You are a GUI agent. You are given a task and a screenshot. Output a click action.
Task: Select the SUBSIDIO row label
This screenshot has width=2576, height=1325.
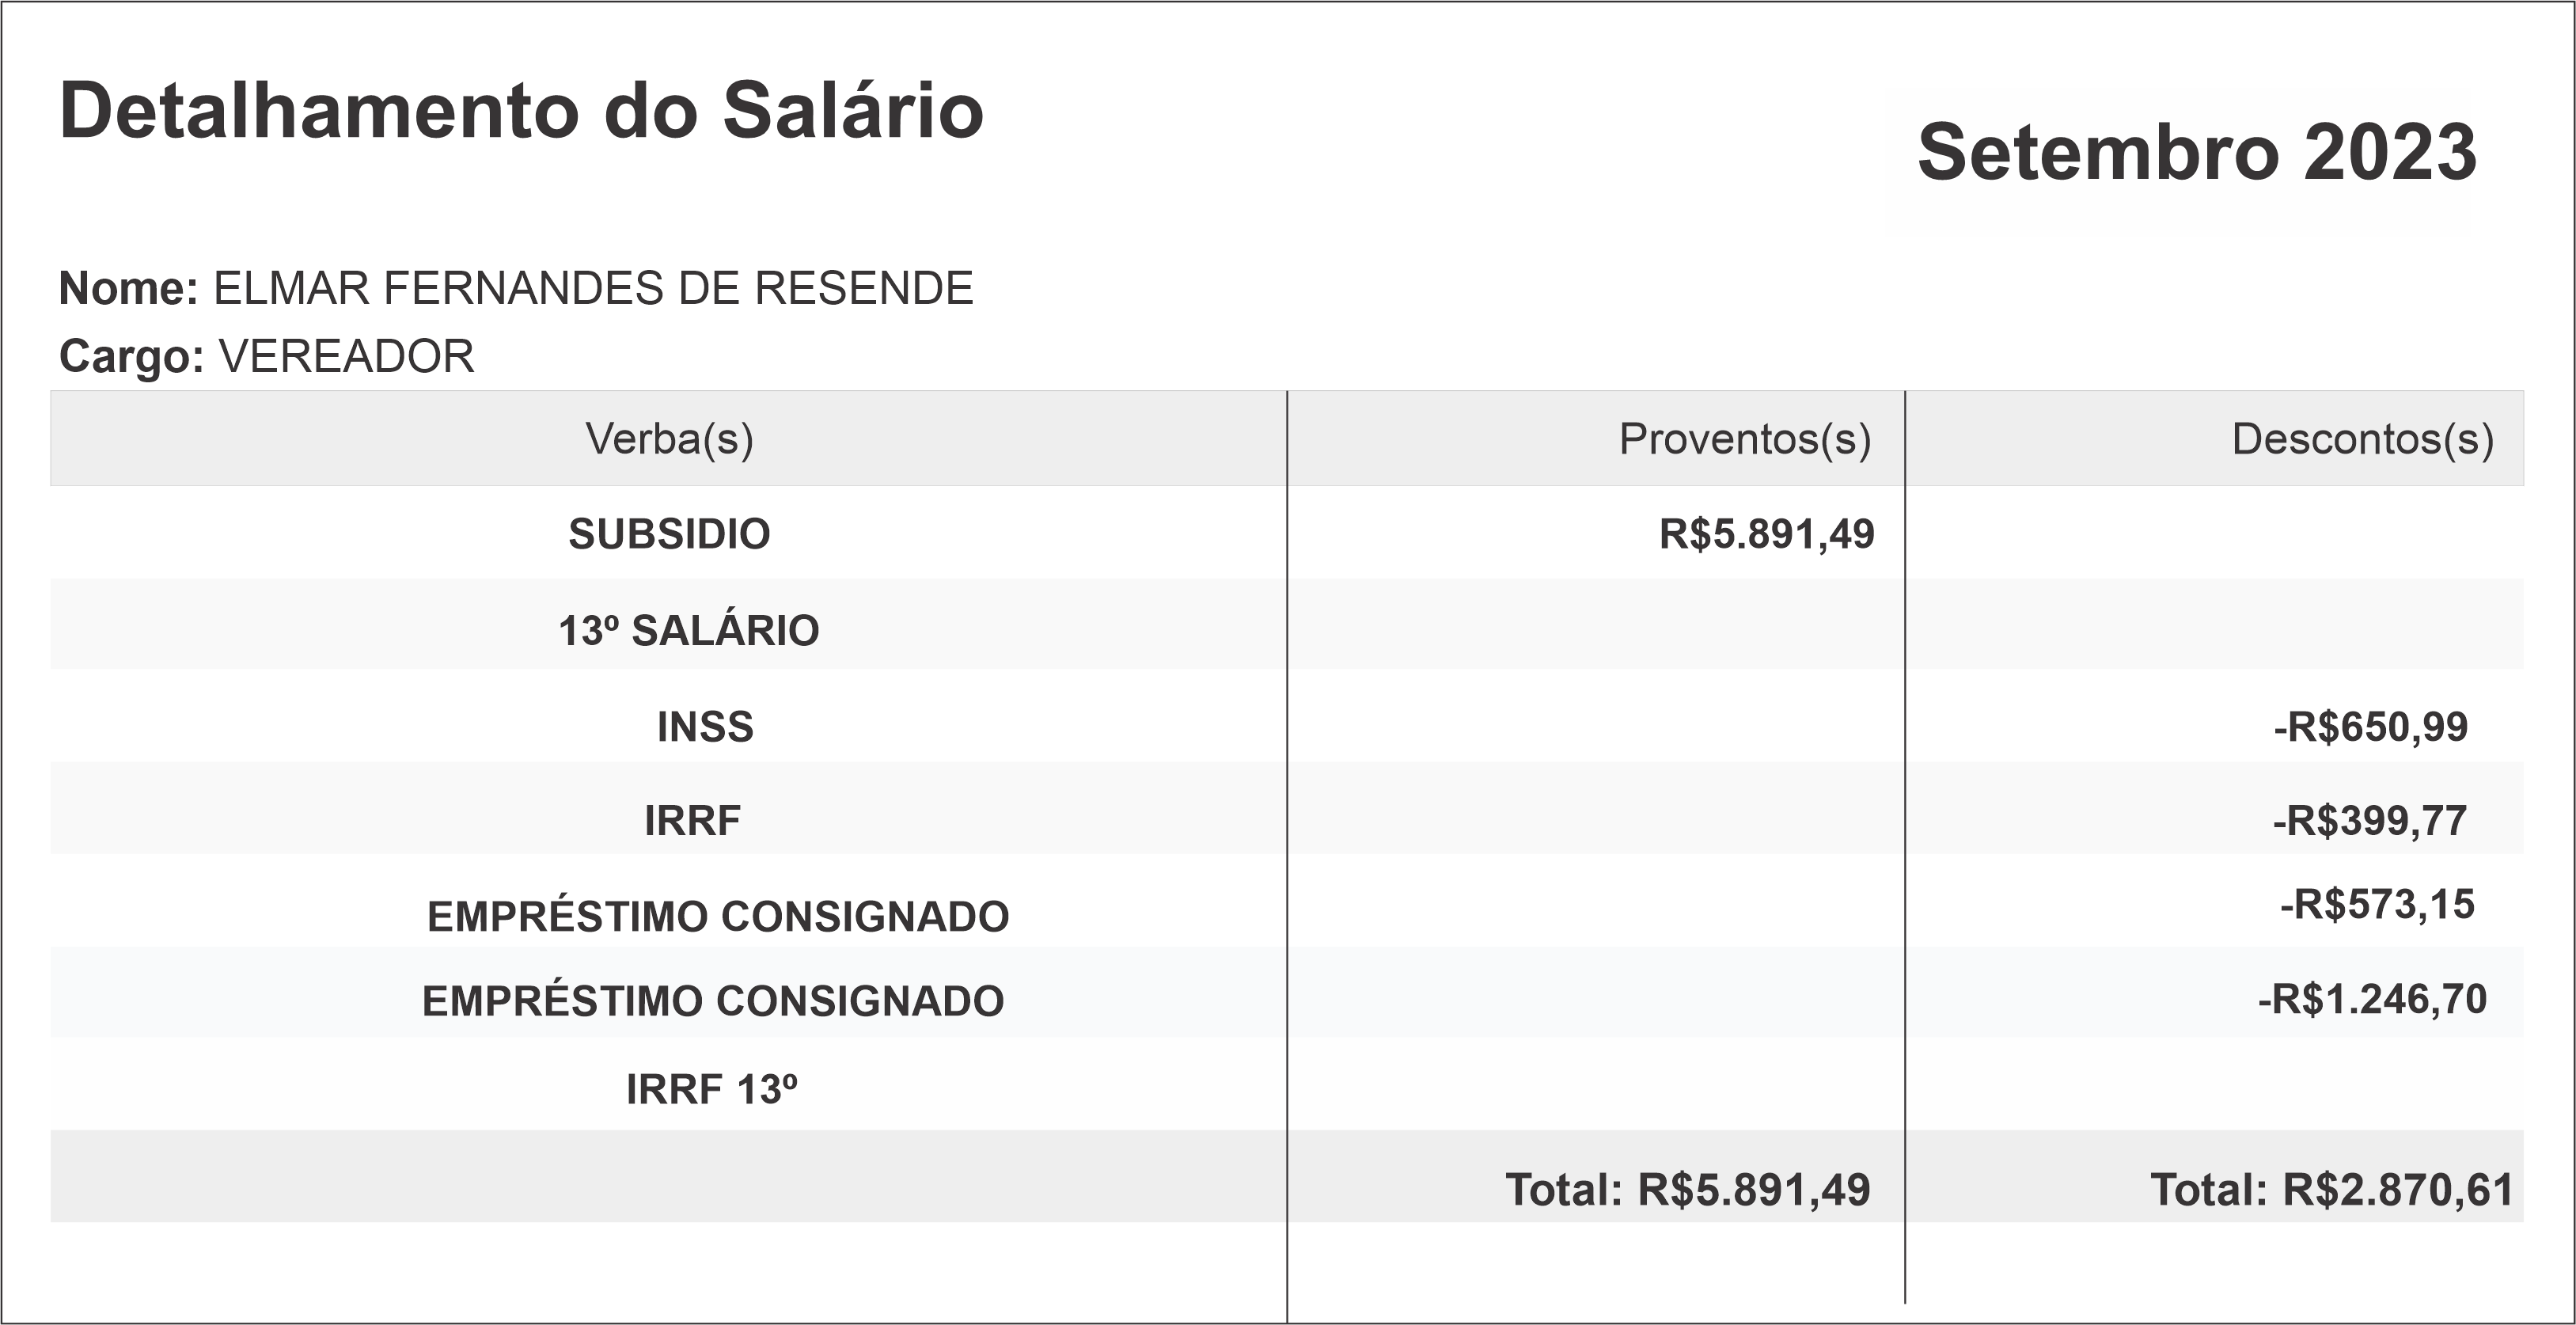[669, 534]
